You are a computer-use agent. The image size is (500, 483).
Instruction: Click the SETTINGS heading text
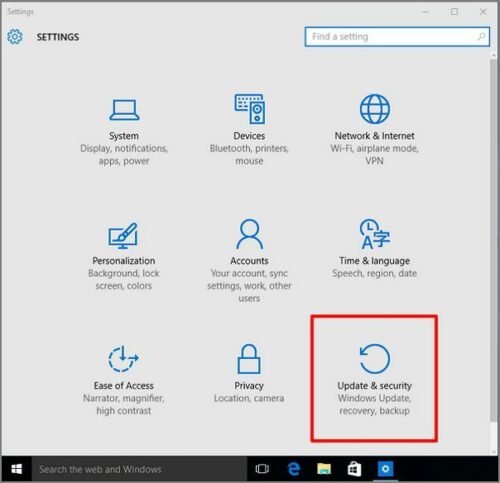pyautogui.click(x=58, y=37)
